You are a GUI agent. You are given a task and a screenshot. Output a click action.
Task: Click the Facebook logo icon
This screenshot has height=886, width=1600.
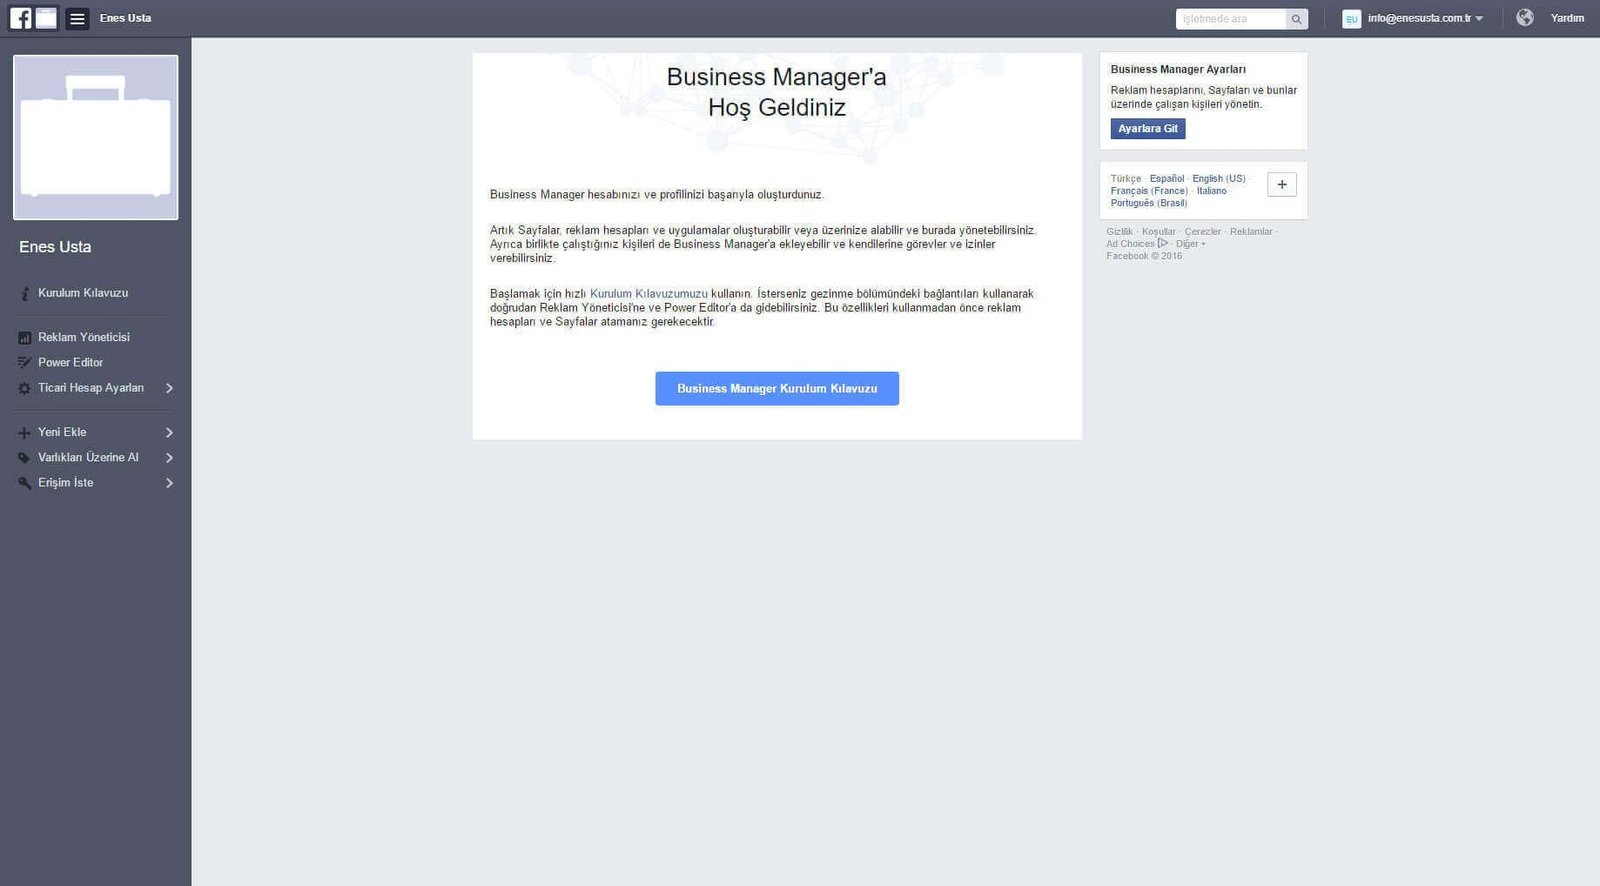20,18
